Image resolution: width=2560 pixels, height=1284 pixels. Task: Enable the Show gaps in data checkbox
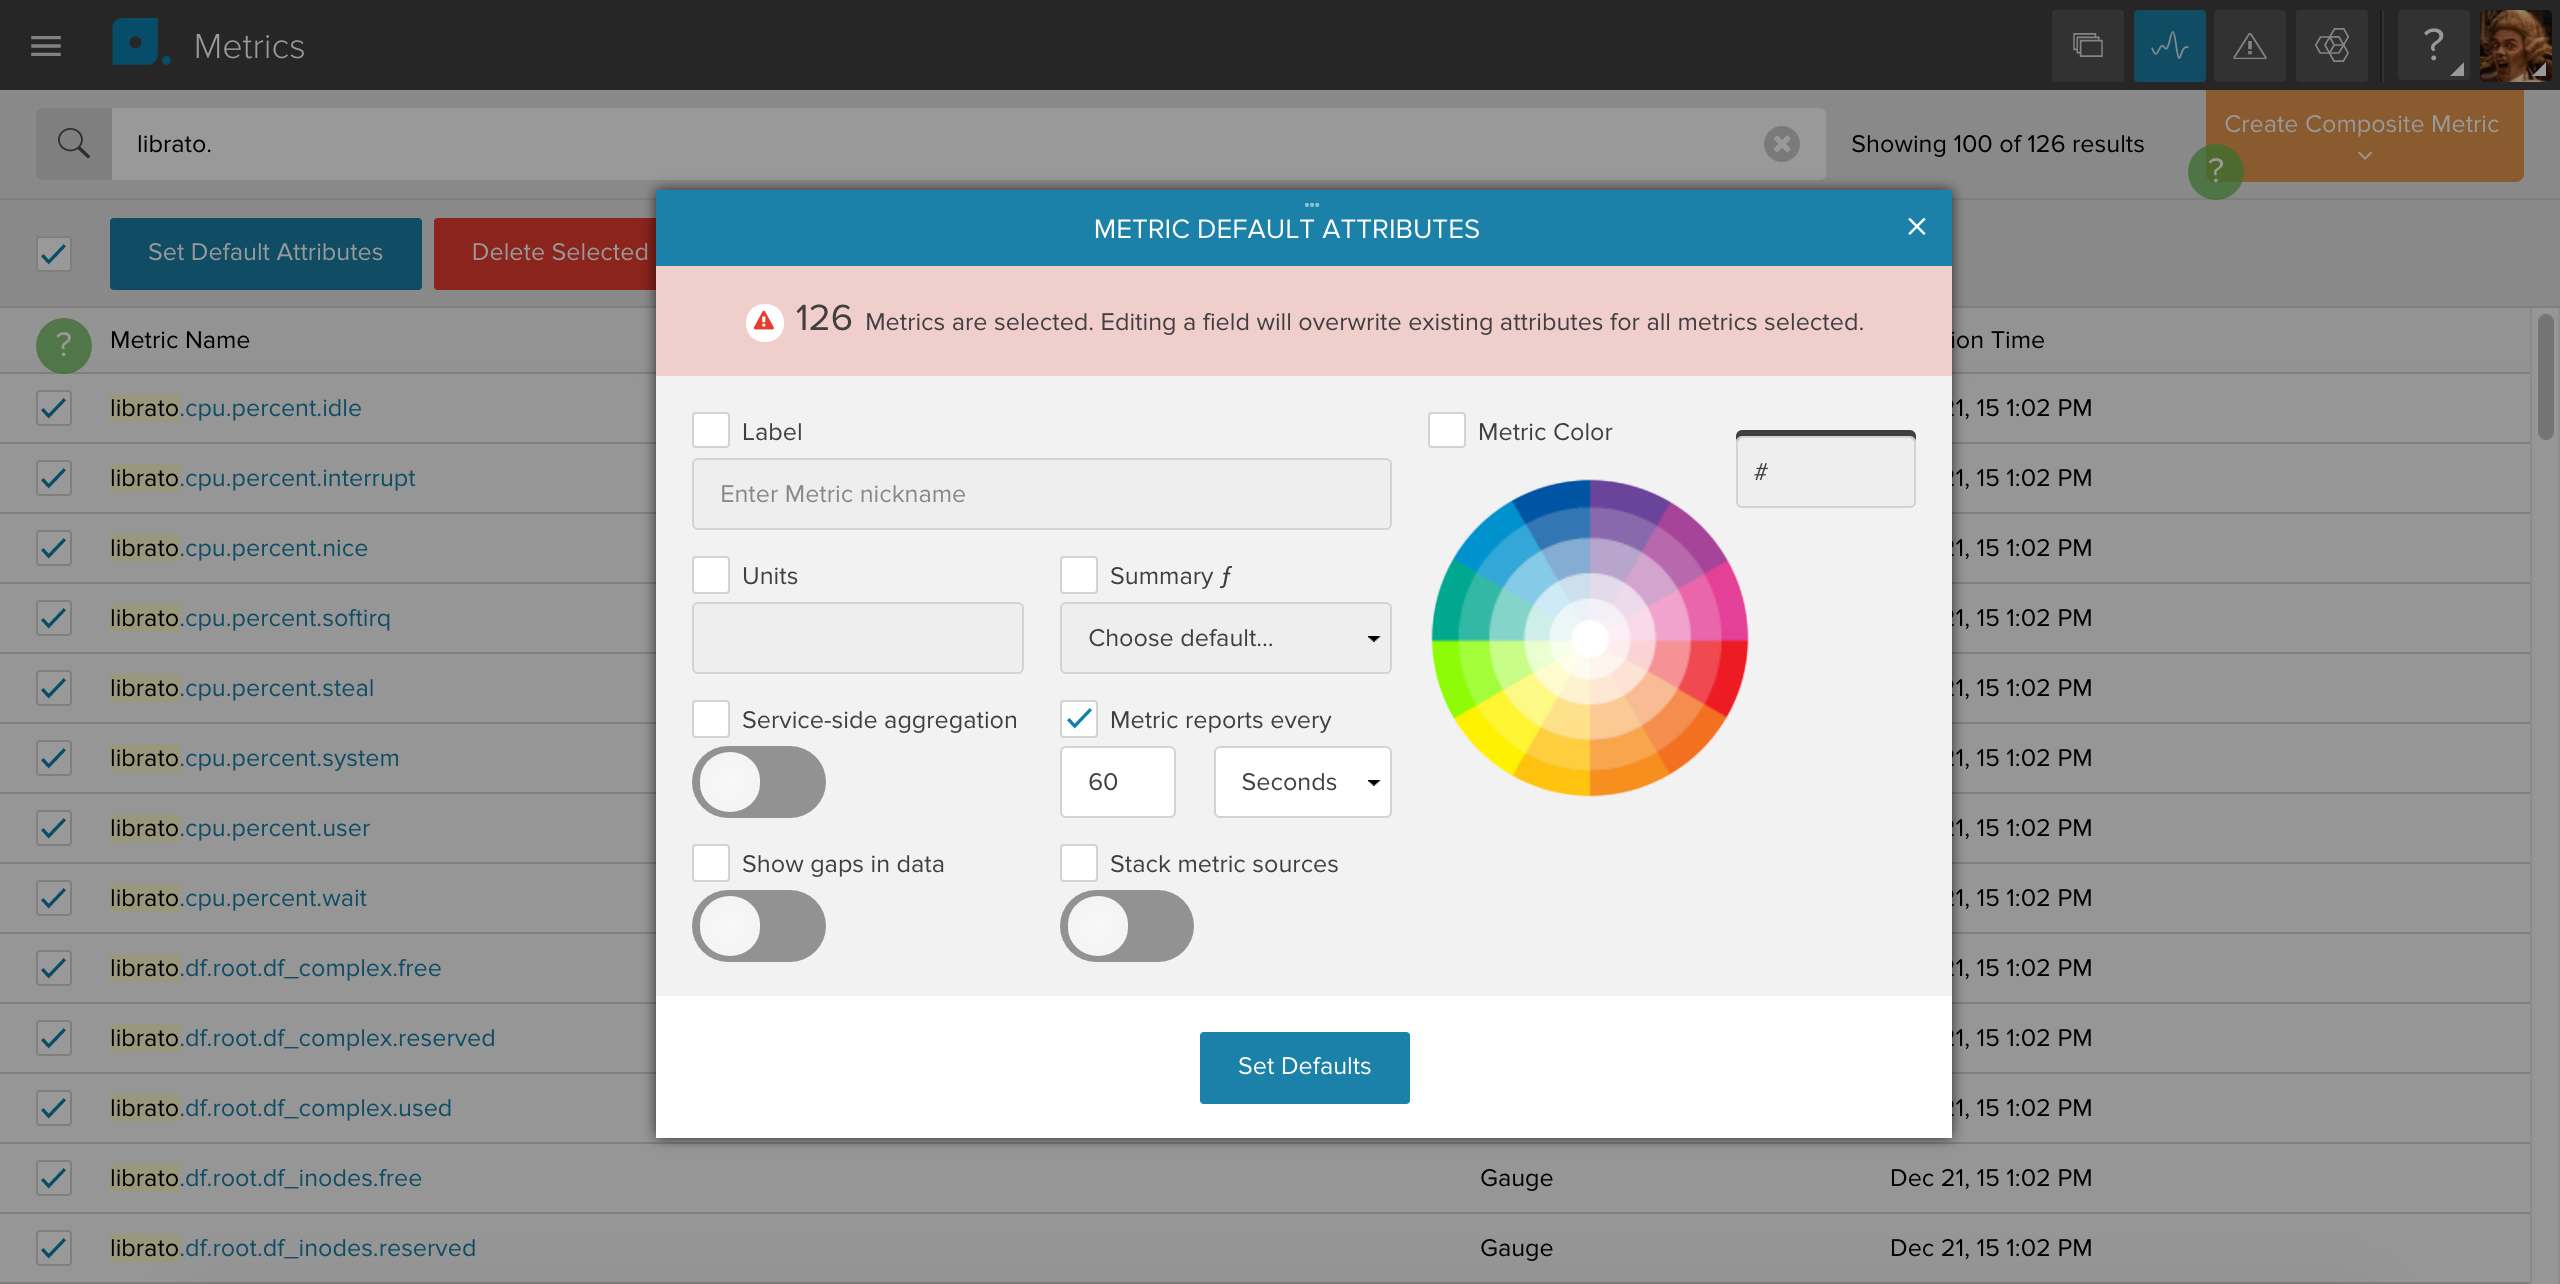click(x=711, y=862)
